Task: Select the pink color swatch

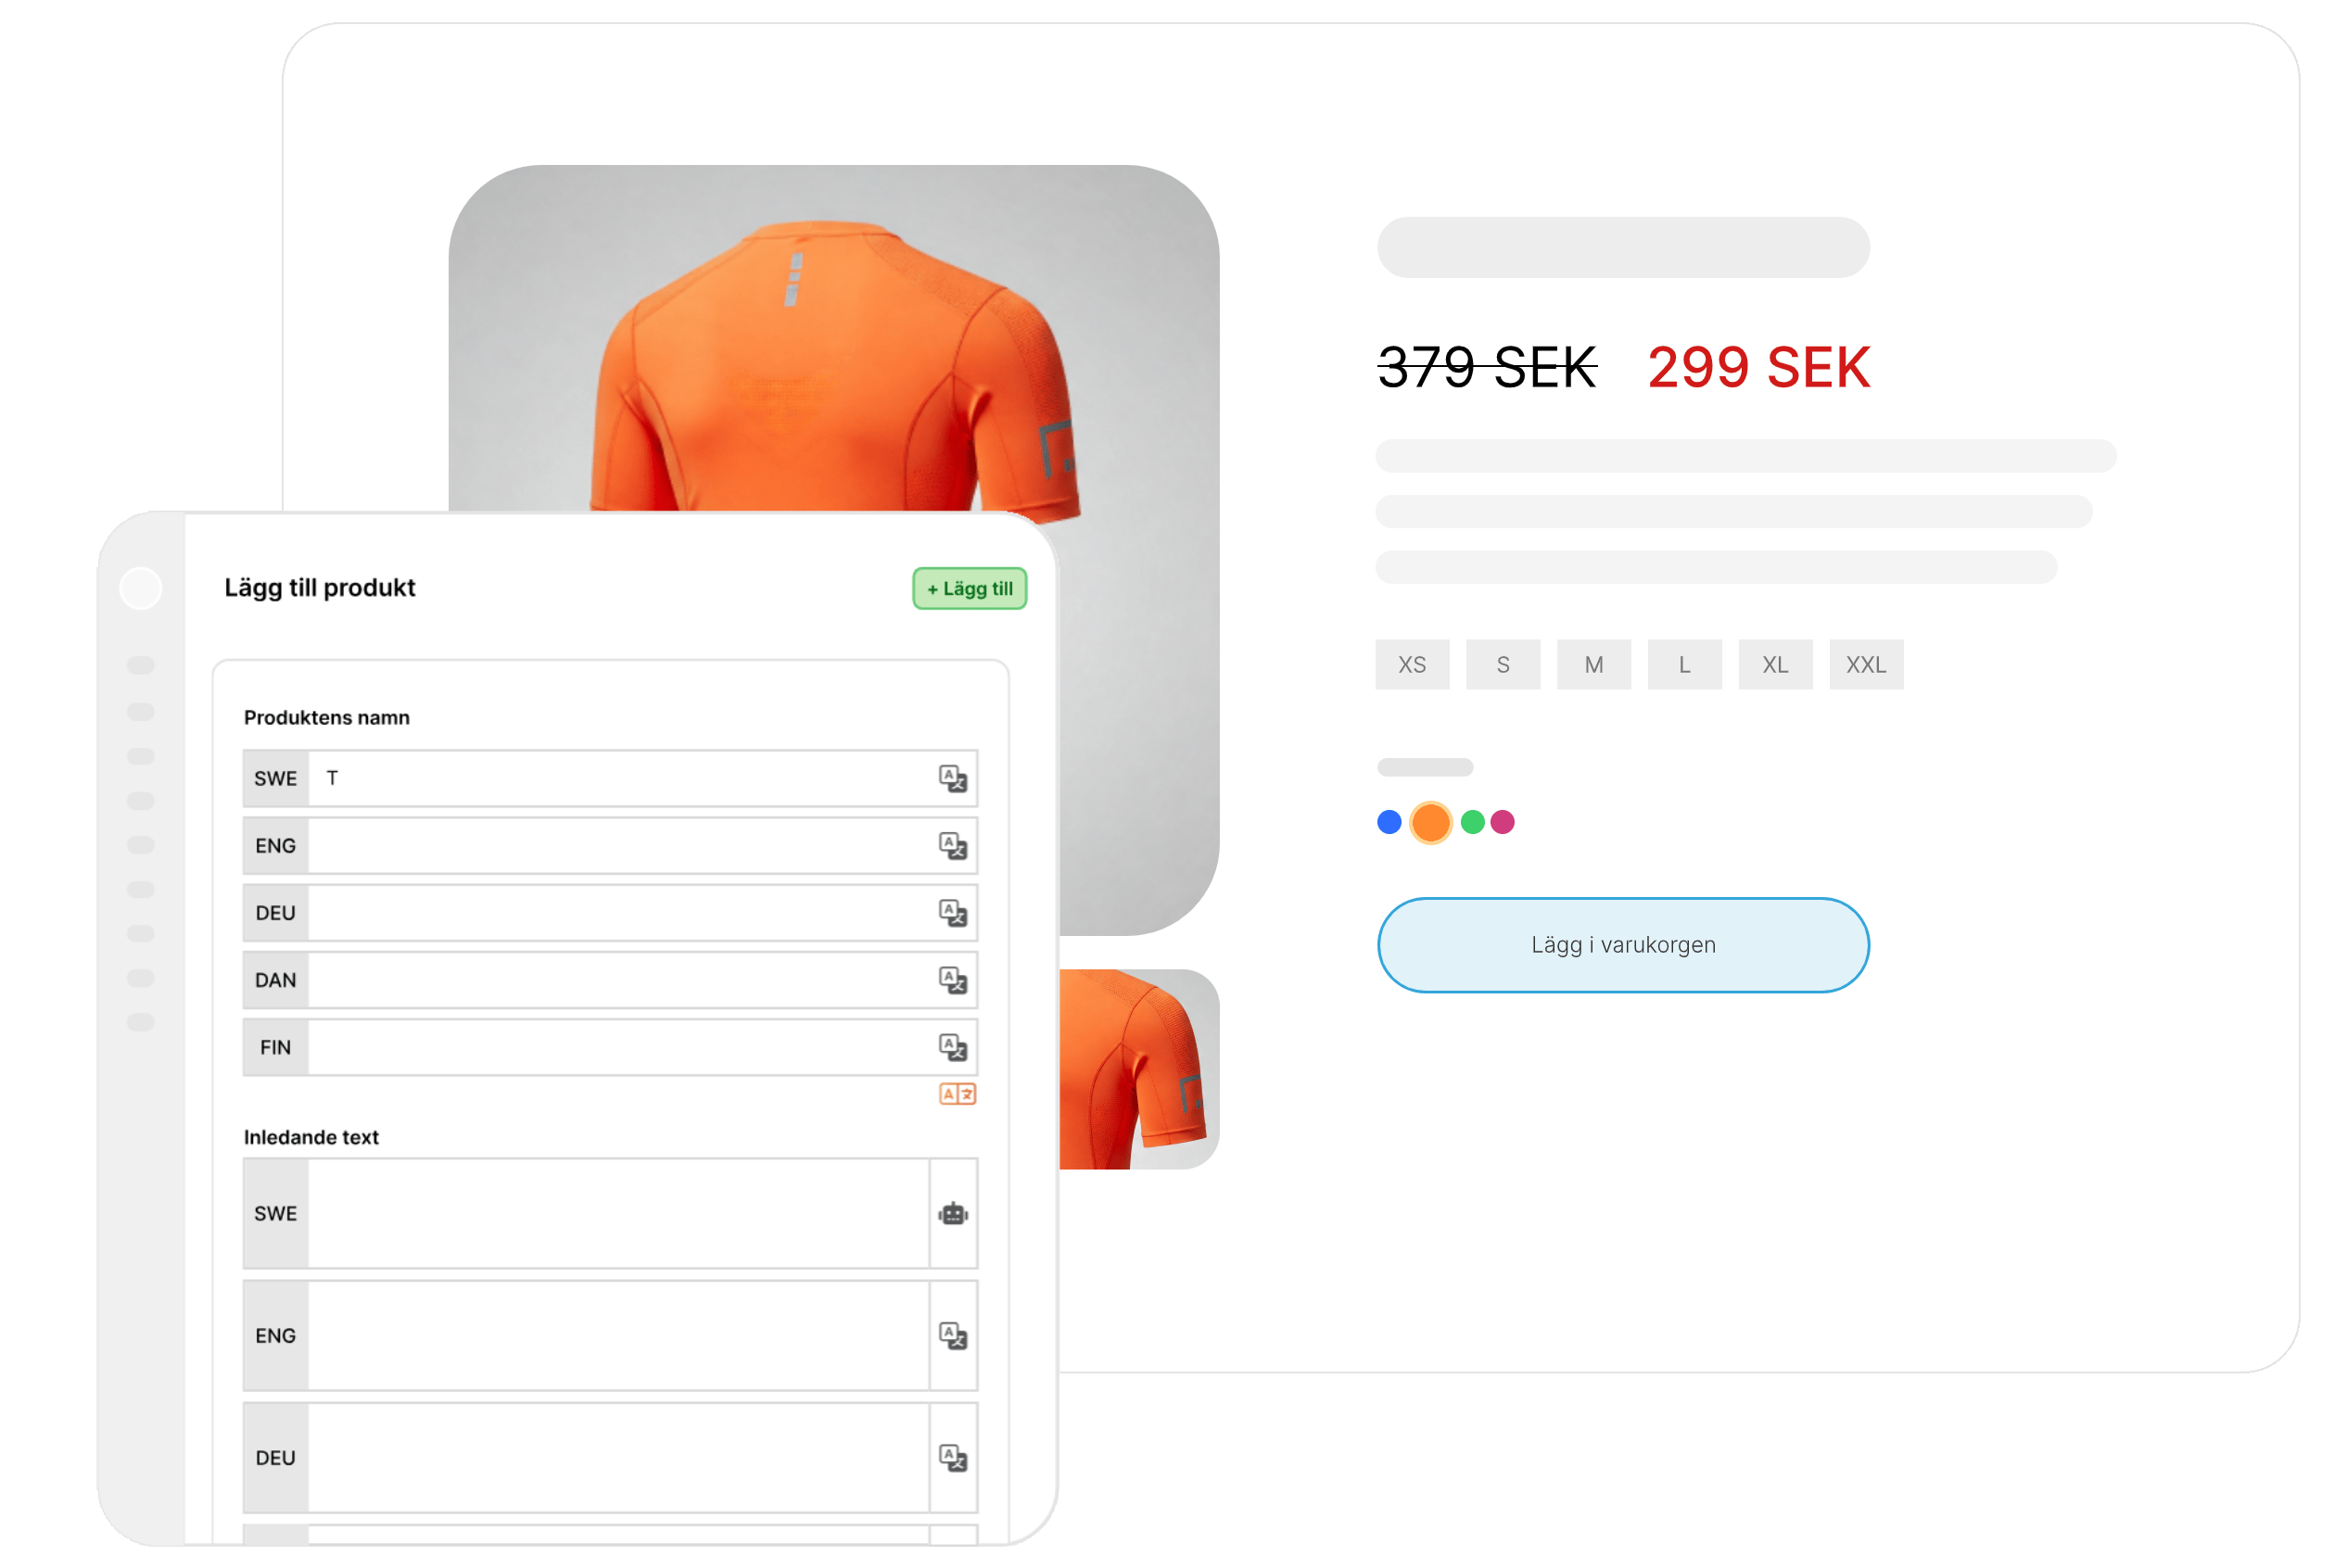Action: [x=1502, y=822]
